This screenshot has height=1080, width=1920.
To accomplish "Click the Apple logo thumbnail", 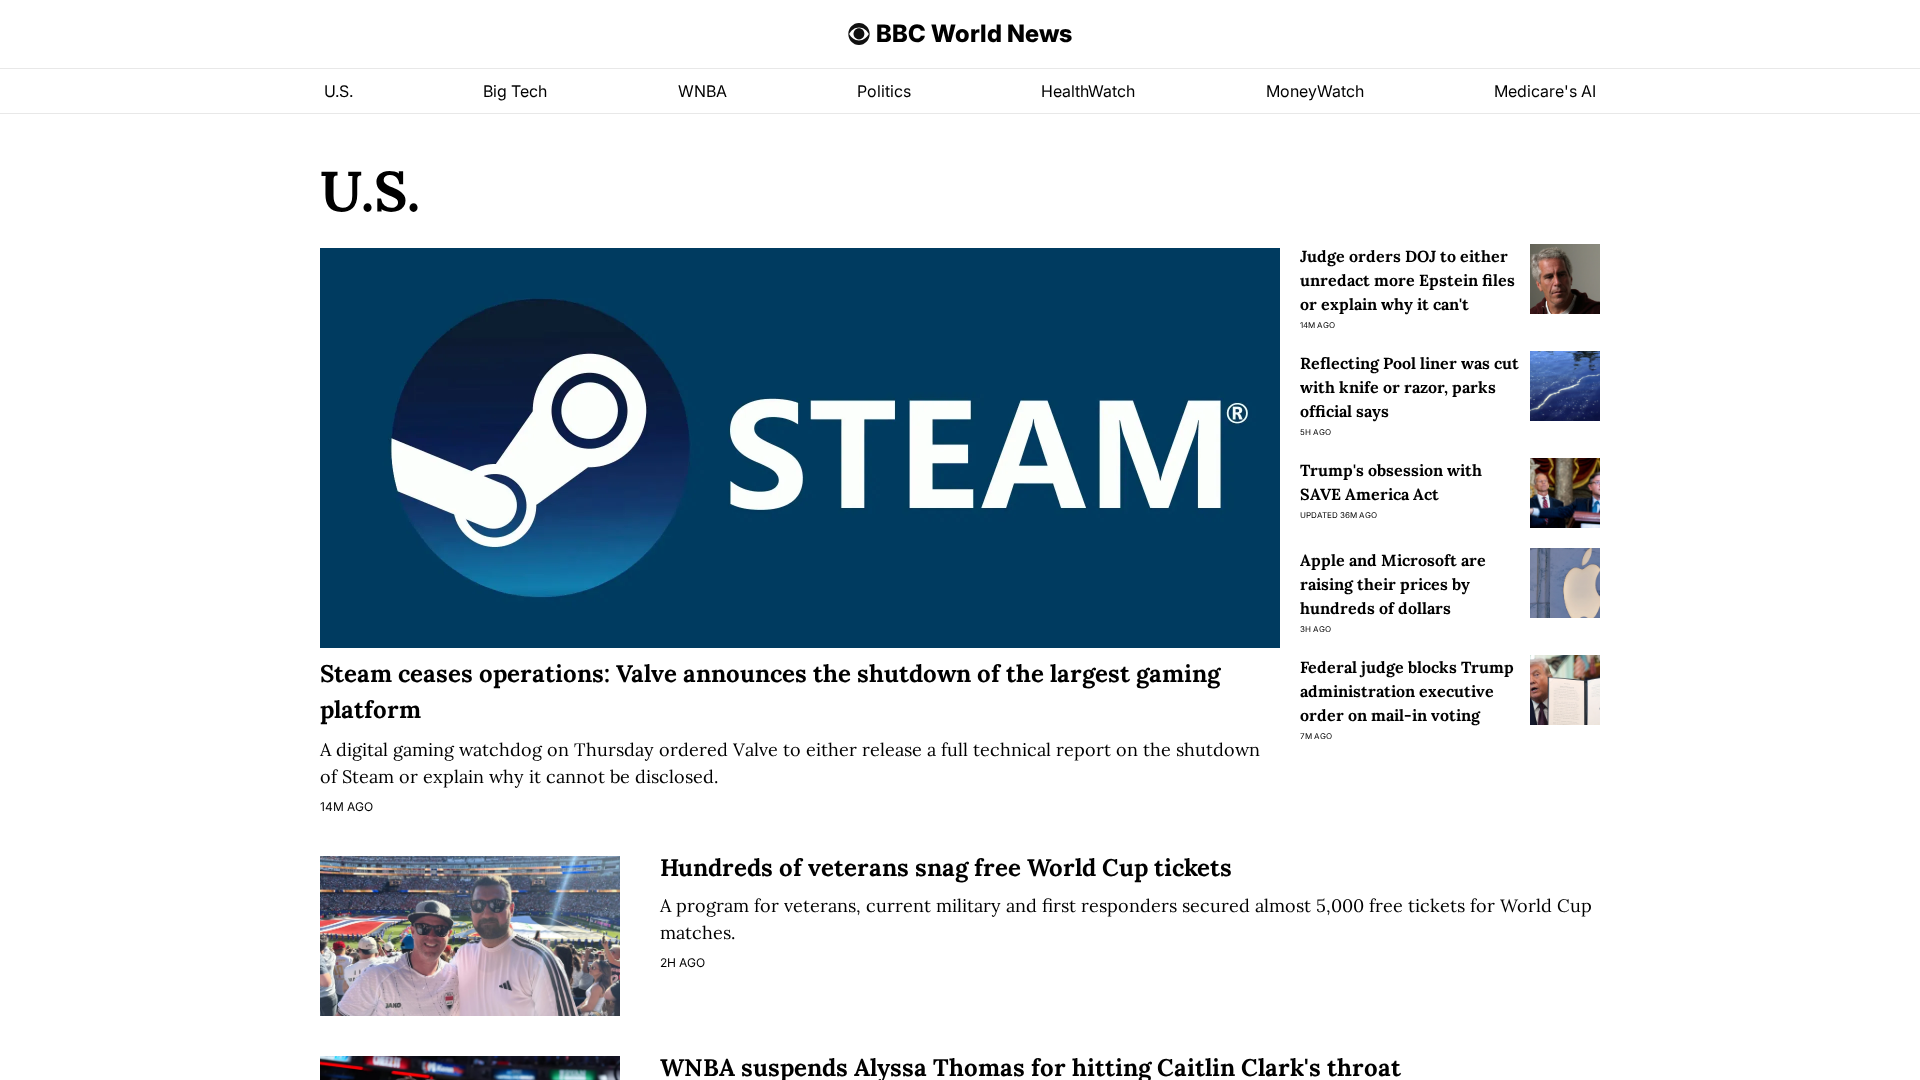I will 1565,583.
